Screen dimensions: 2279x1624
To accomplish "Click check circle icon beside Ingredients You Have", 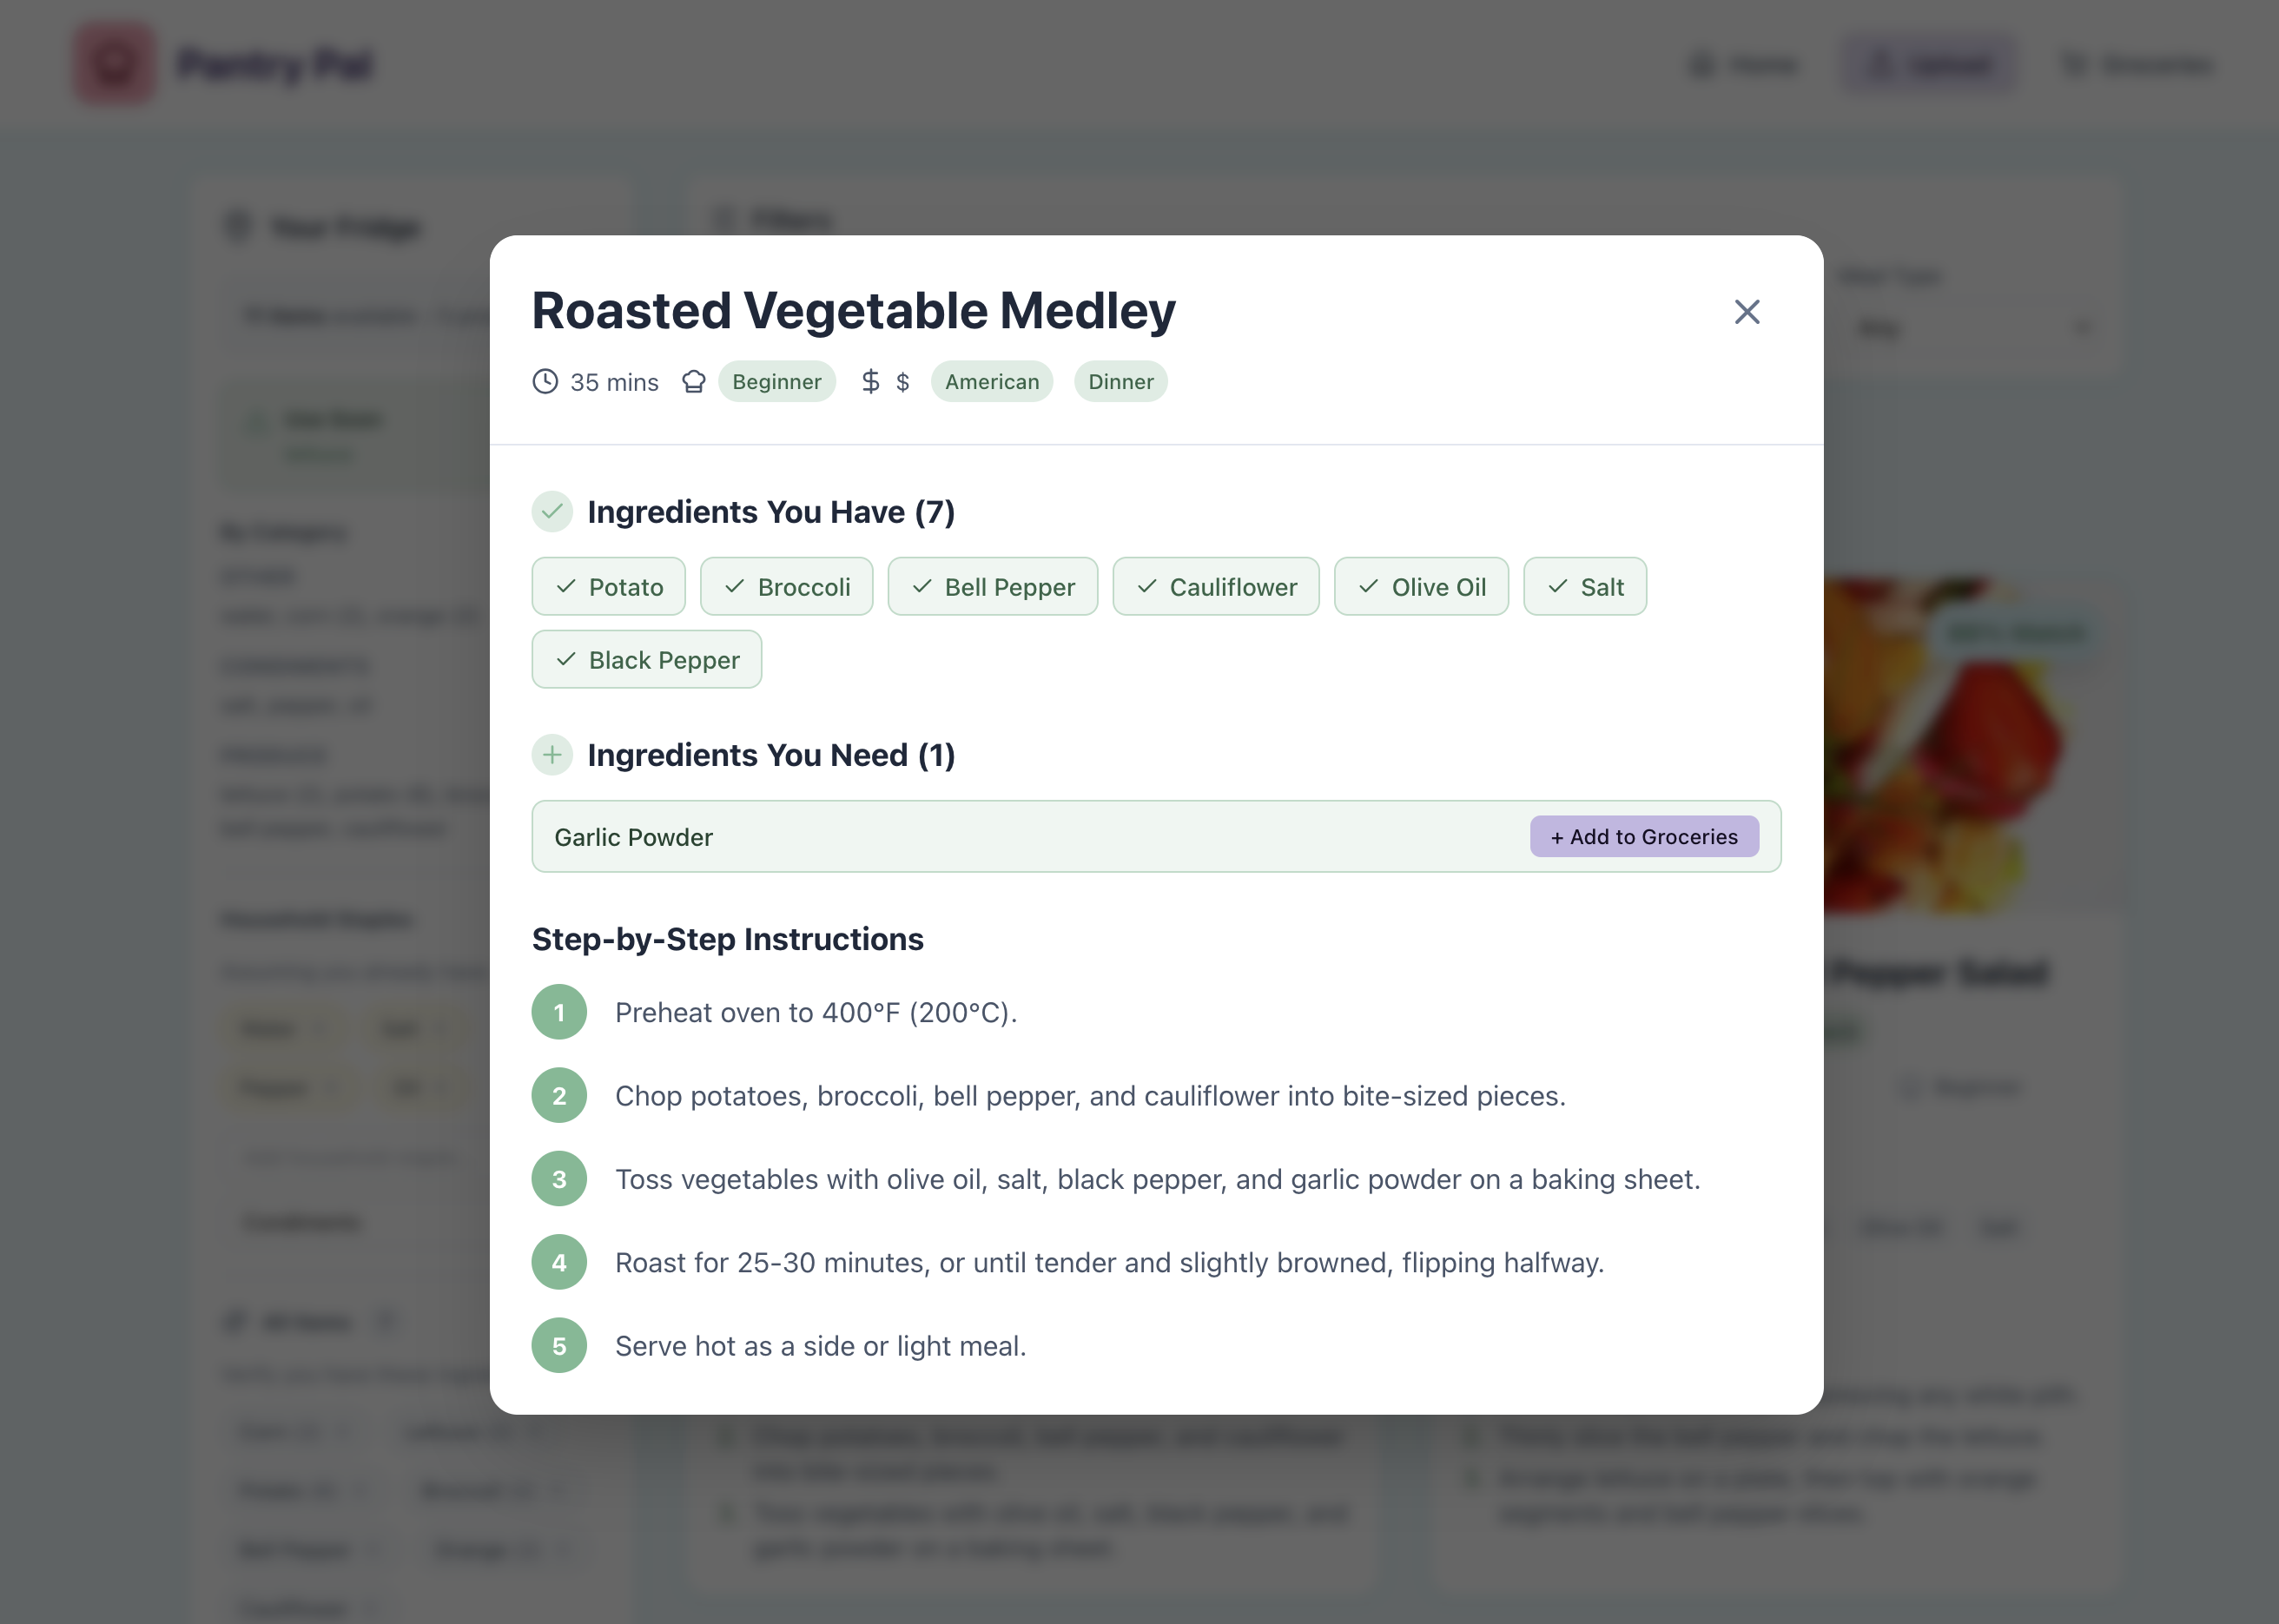I will [552, 512].
